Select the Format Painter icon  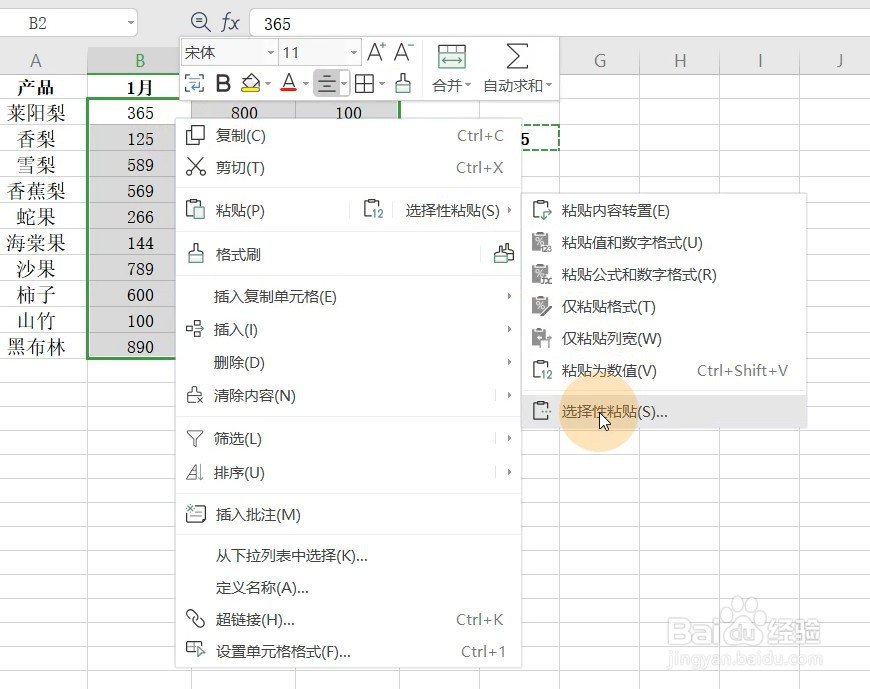point(405,84)
